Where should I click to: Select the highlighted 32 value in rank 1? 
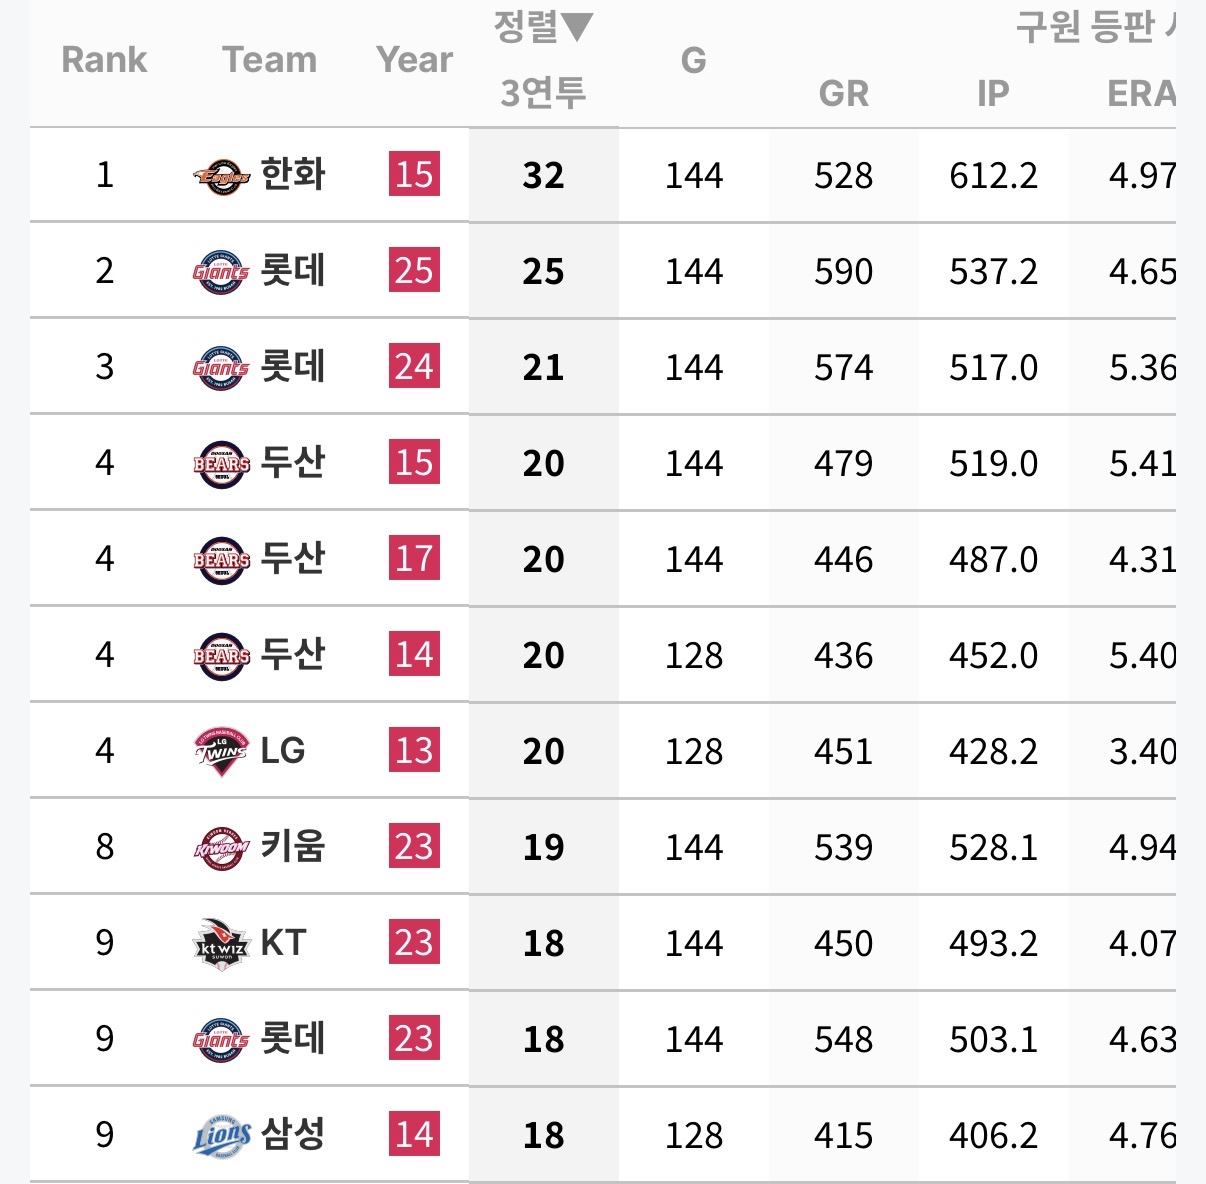[543, 176]
